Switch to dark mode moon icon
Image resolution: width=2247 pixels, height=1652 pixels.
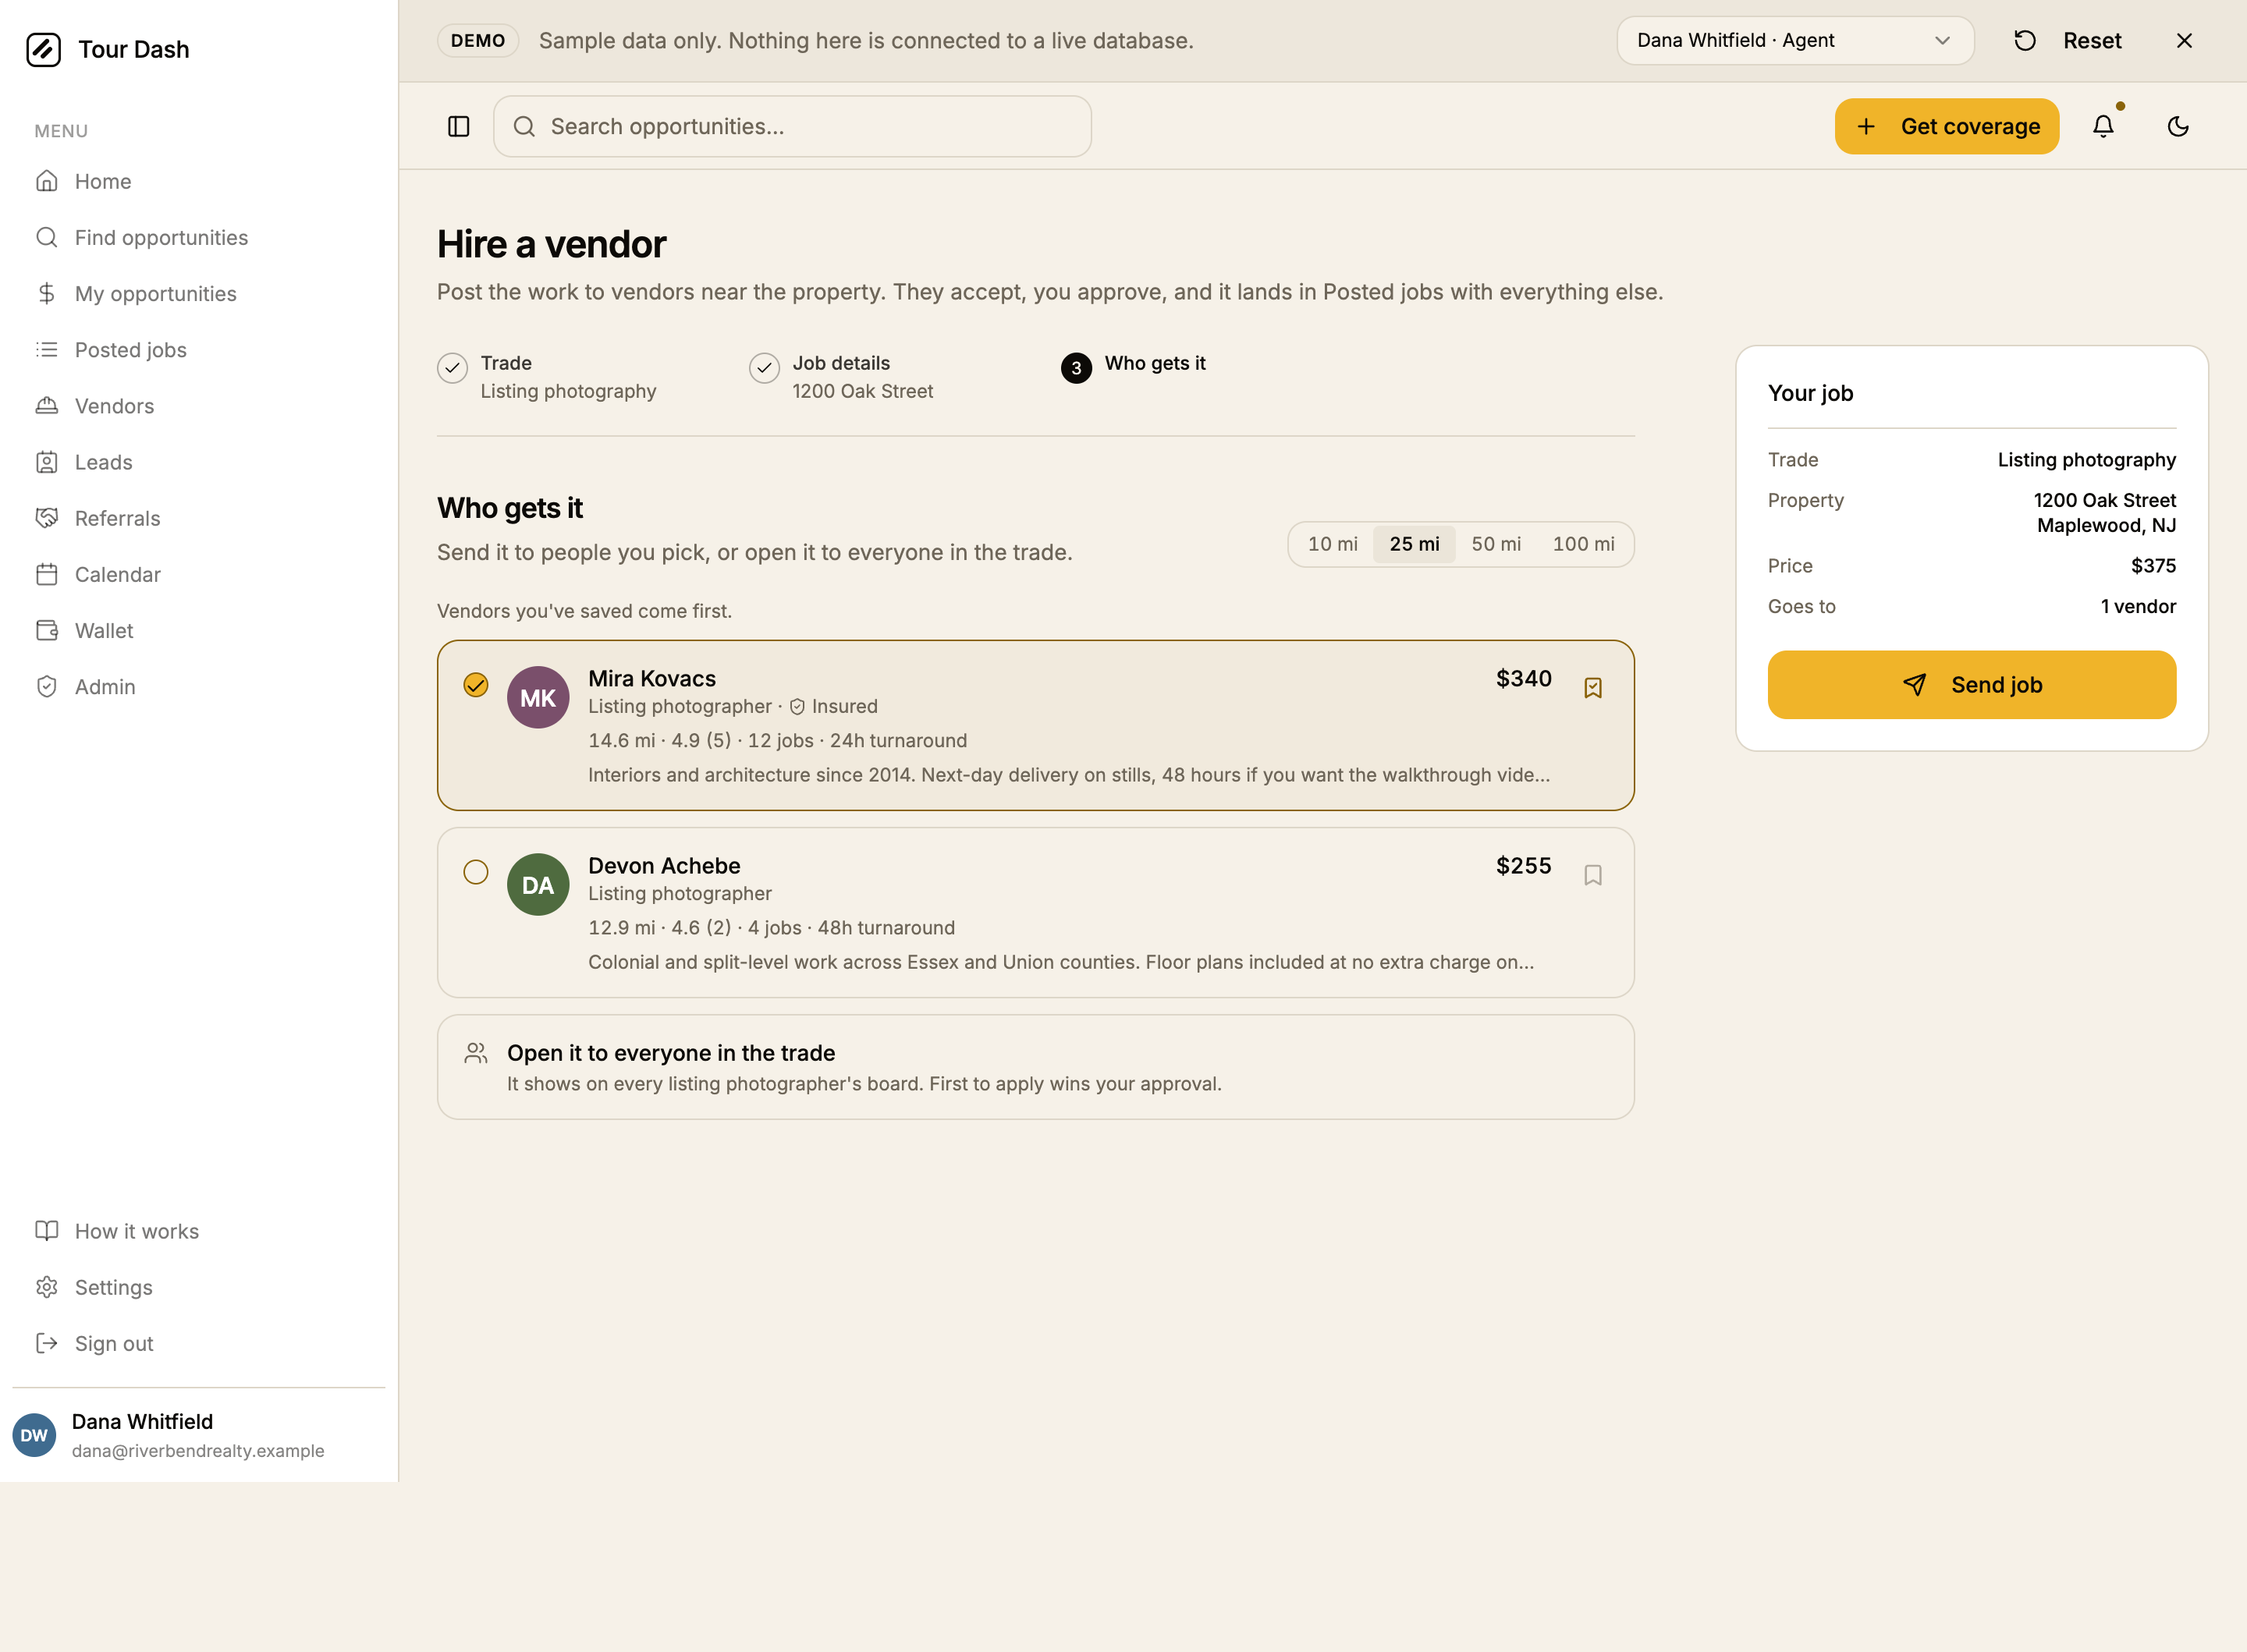(2178, 126)
